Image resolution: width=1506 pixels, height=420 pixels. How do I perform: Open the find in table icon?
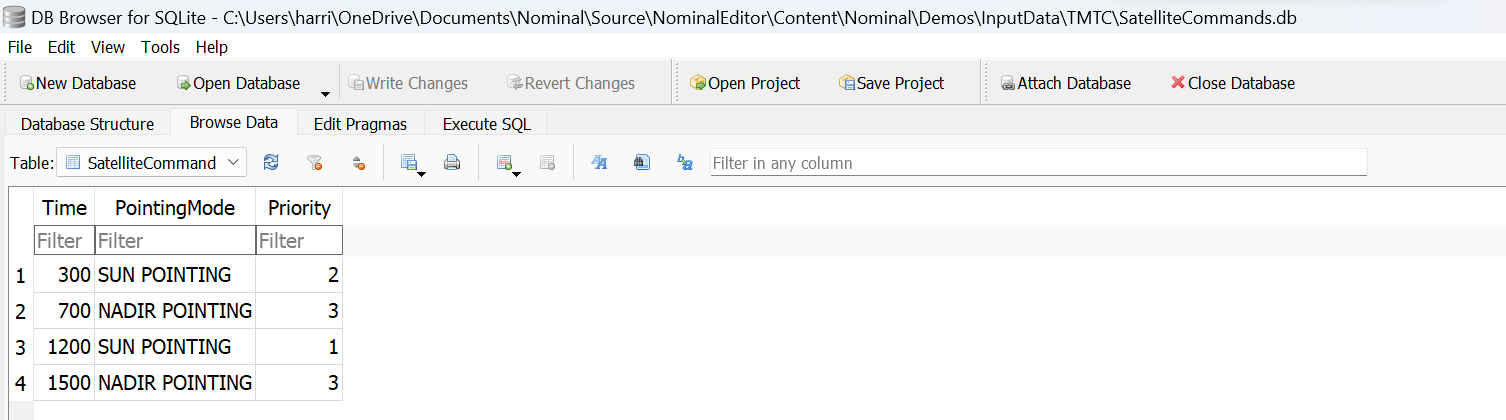(x=642, y=163)
